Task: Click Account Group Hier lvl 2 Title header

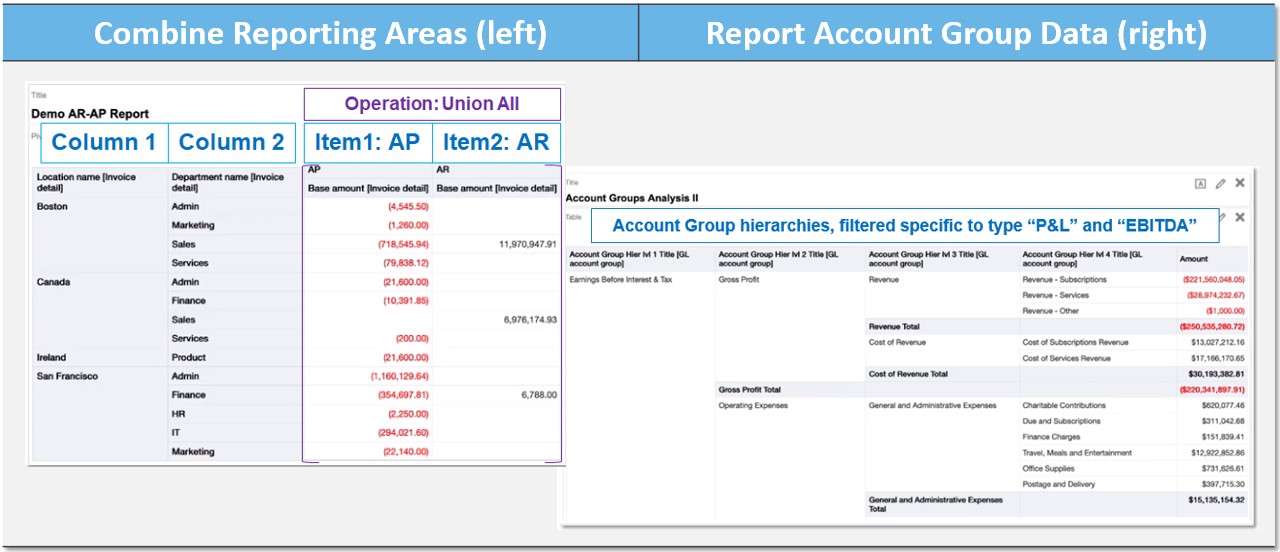Action: click(x=790, y=258)
